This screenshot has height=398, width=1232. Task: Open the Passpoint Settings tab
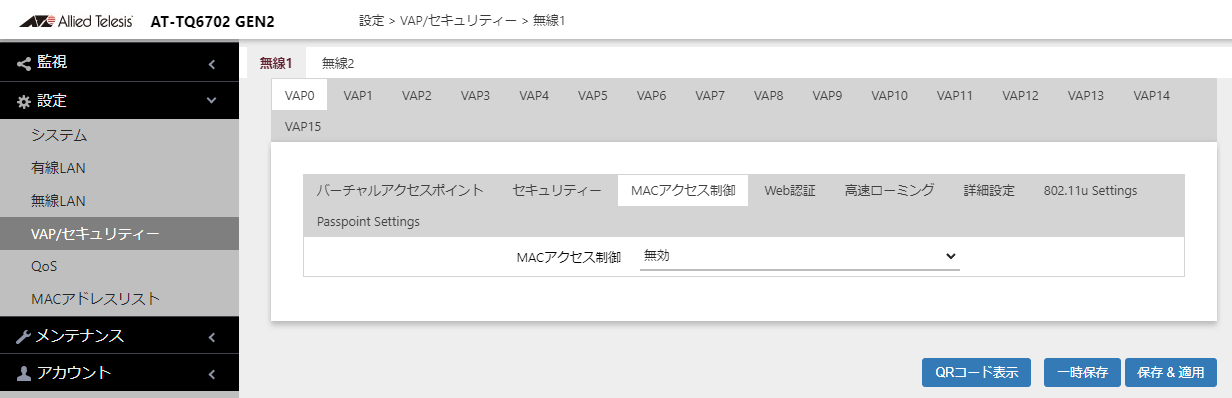coord(368,221)
